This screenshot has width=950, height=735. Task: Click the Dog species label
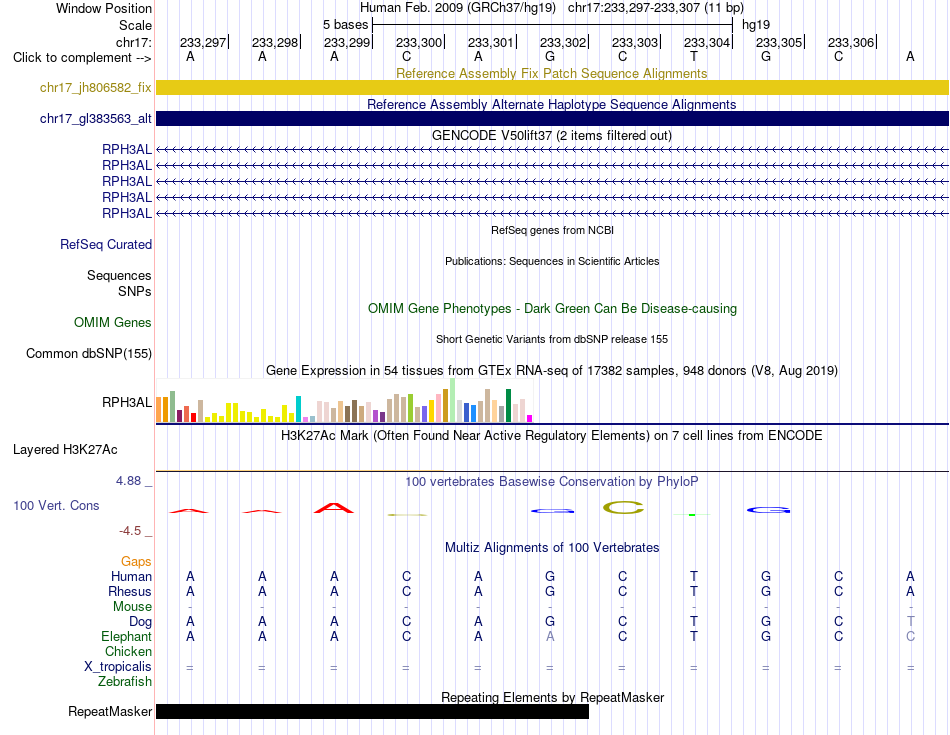(x=140, y=622)
